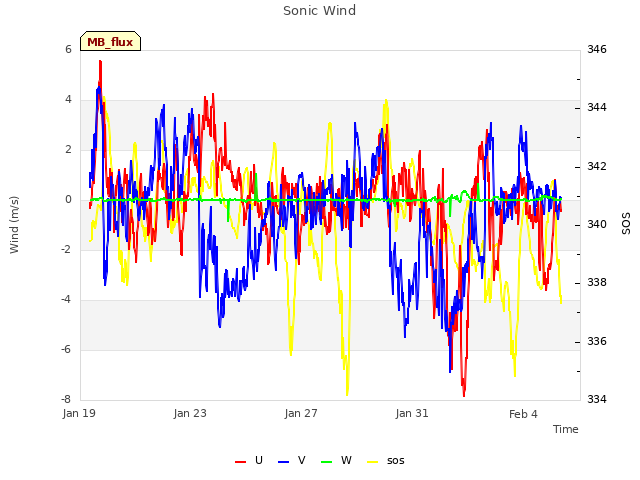Image resolution: width=640 pixels, height=480 pixels.
Task: Click the 6 left-axis value
Action: (68, 49)
